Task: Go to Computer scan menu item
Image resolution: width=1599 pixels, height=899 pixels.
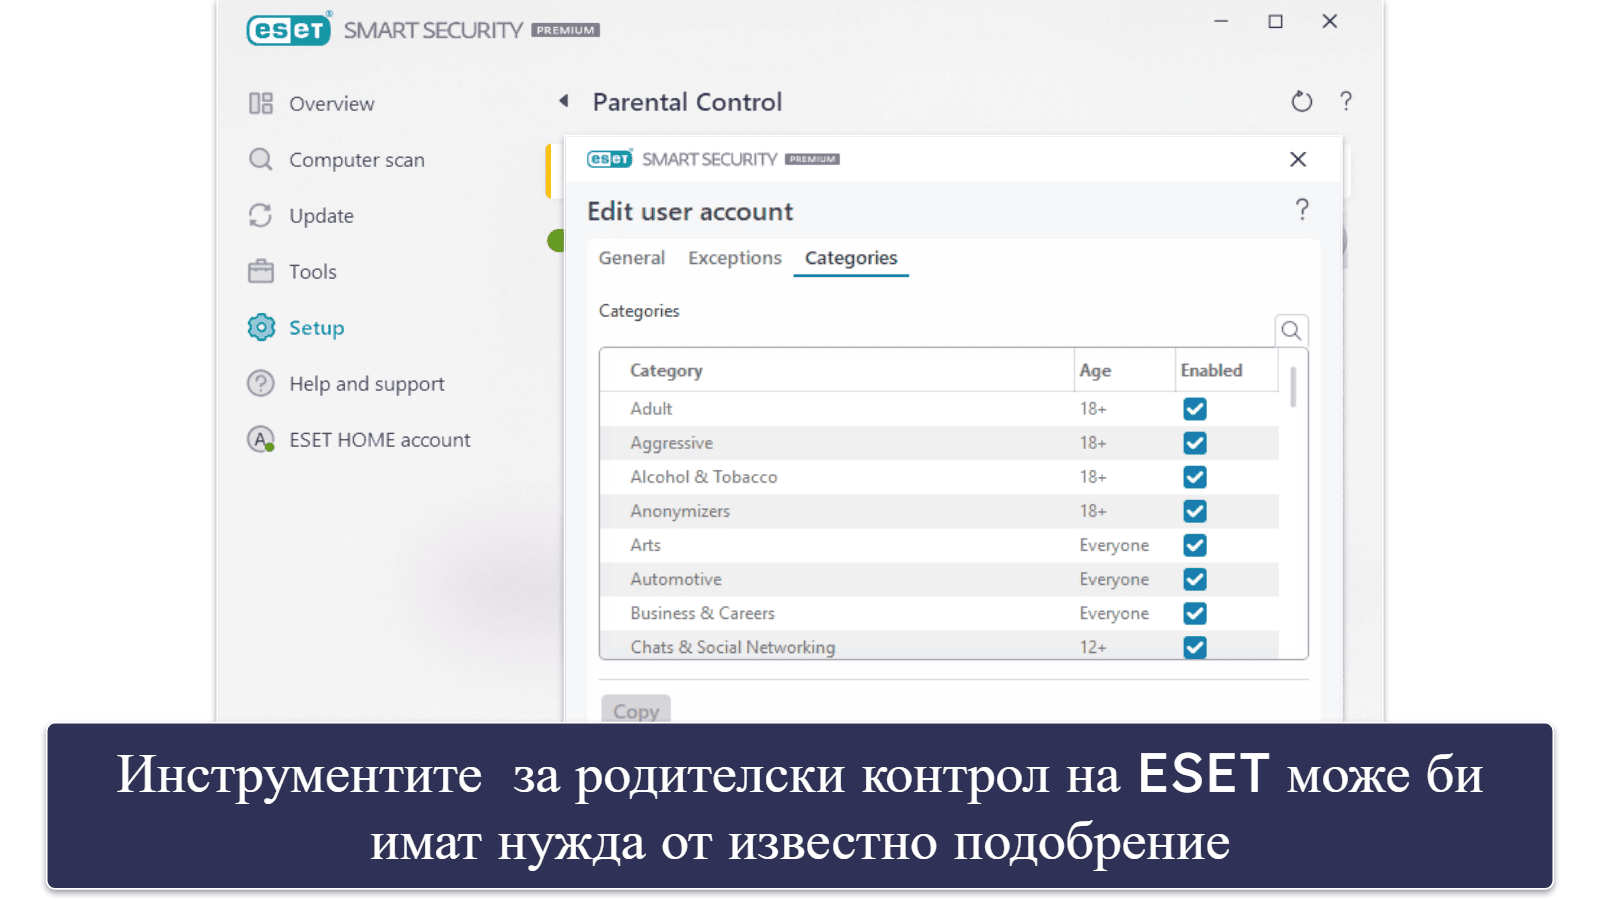Action: [x=357, y=160]
